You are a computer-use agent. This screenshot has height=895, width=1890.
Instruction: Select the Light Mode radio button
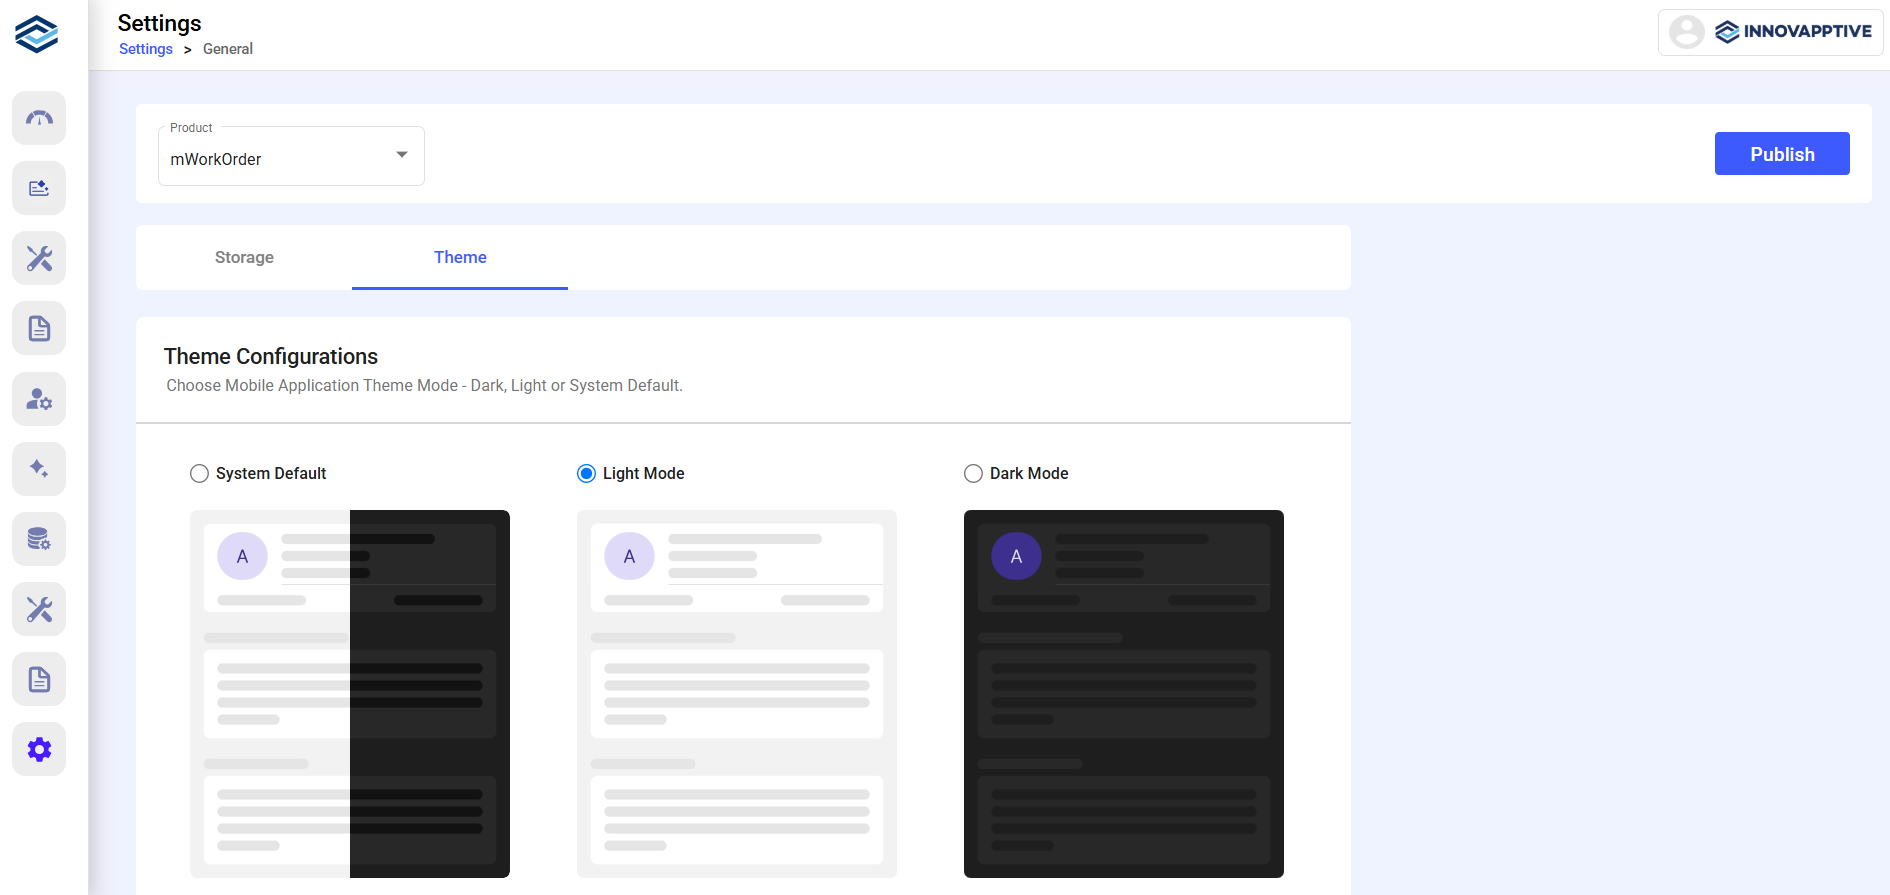[587, 474]
